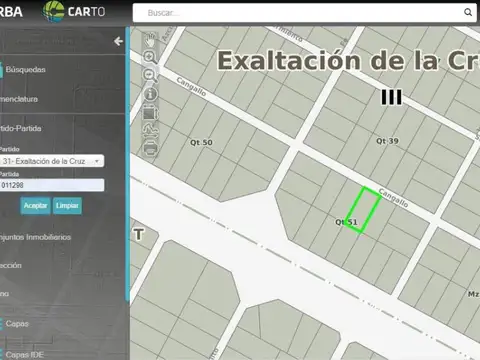Activate the zoom out magnifier tool

point(151,75)
